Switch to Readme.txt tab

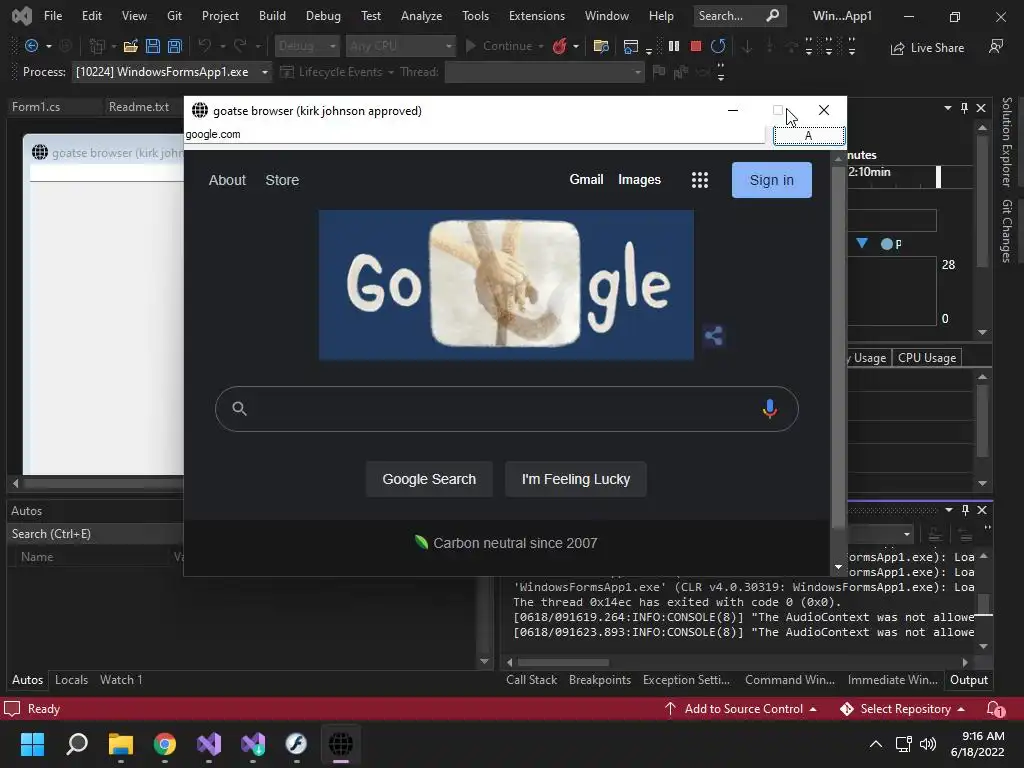[x=138, y=106]
